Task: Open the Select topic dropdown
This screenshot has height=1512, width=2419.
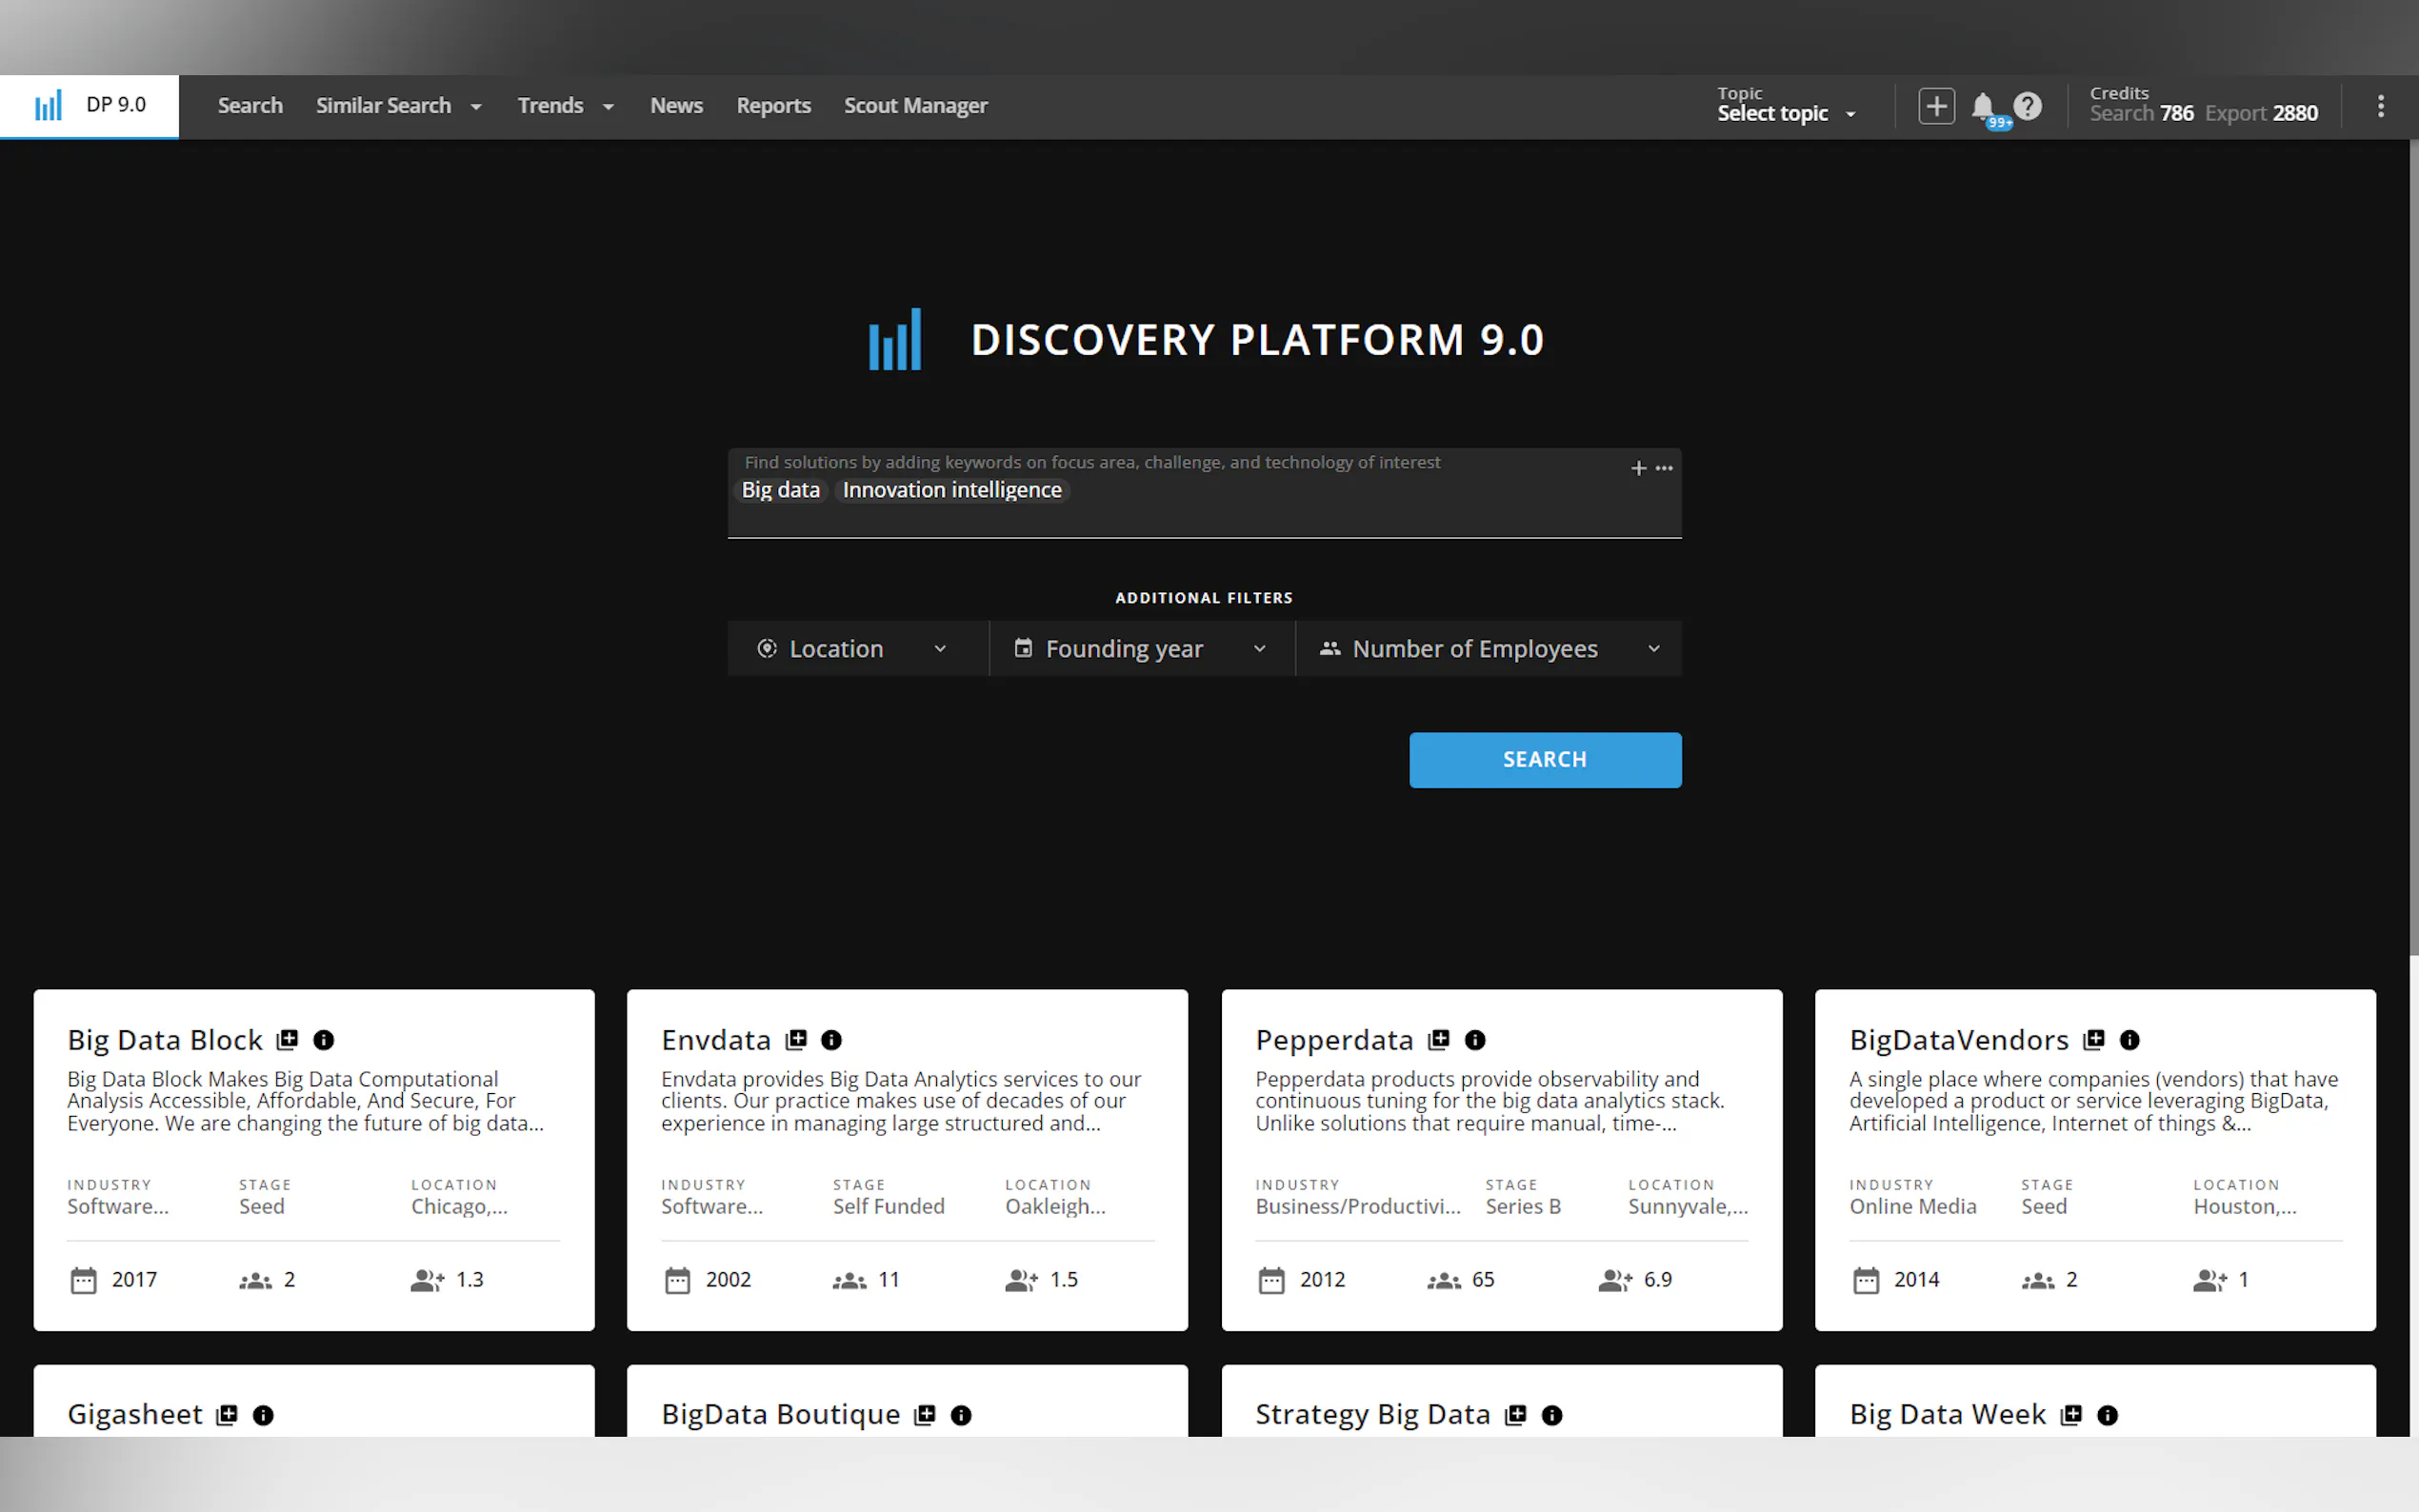Action: click(1786, 113)
